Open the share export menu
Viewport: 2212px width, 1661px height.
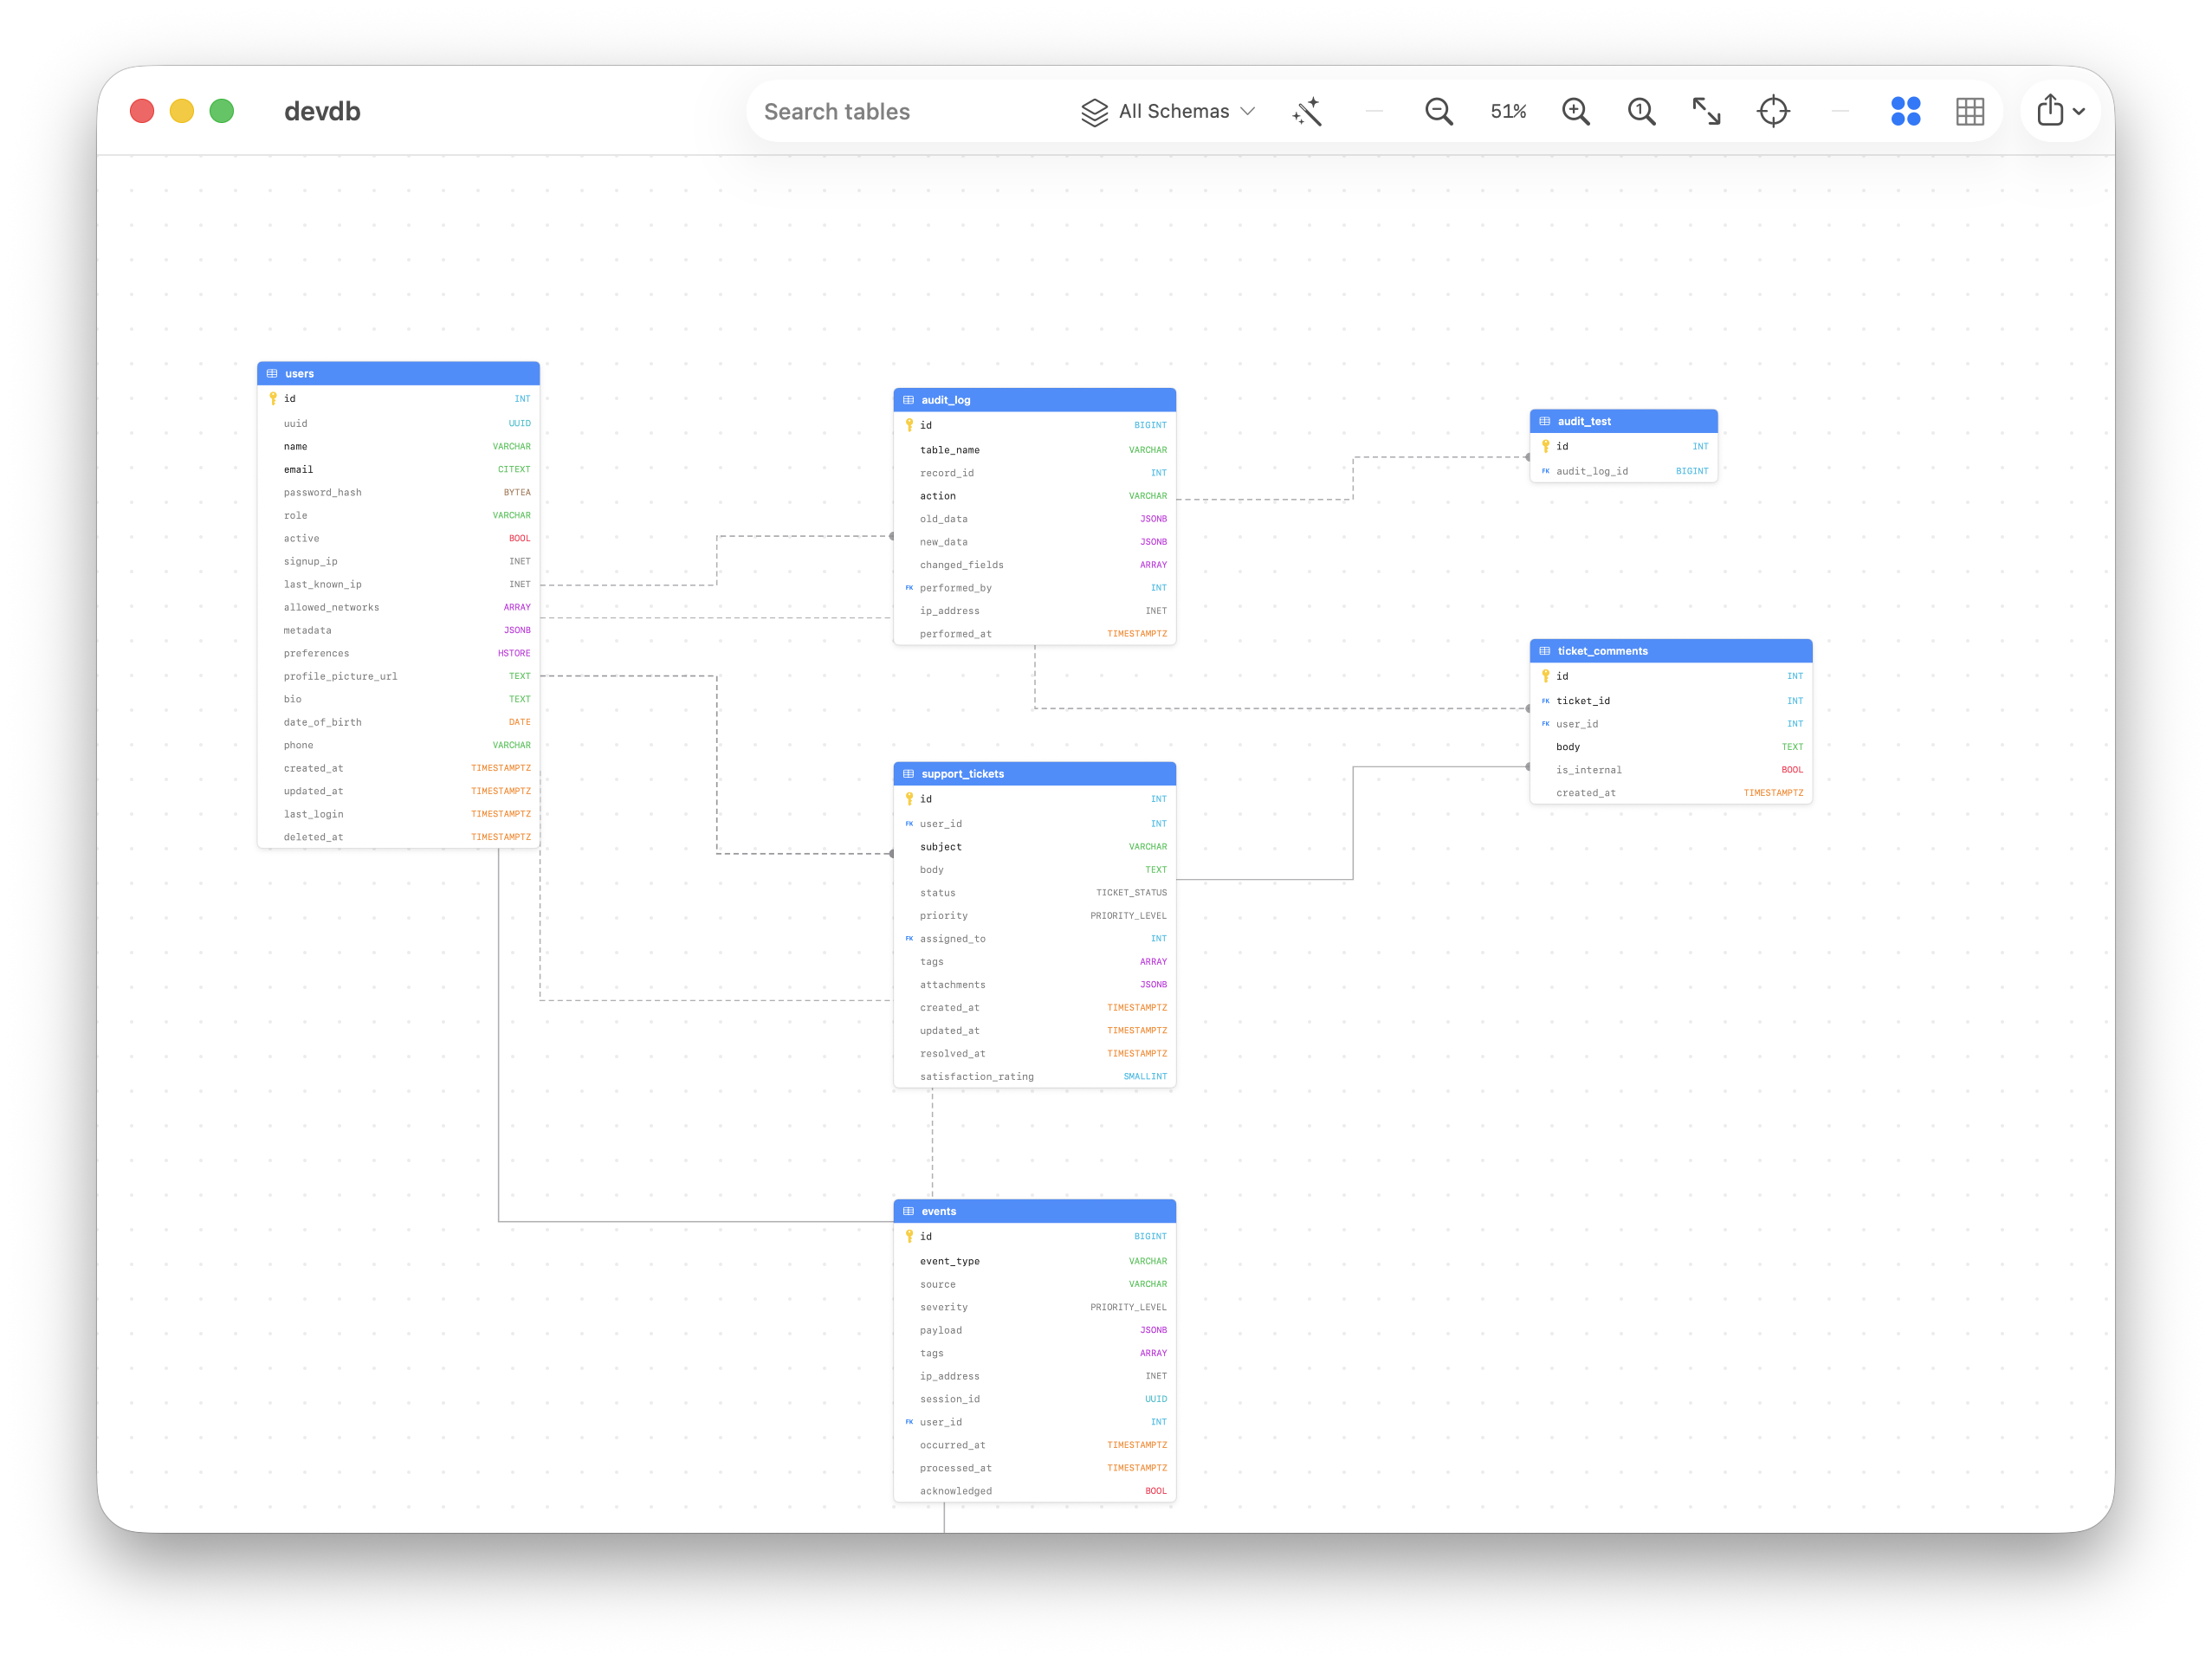[x=2060, y=112]
